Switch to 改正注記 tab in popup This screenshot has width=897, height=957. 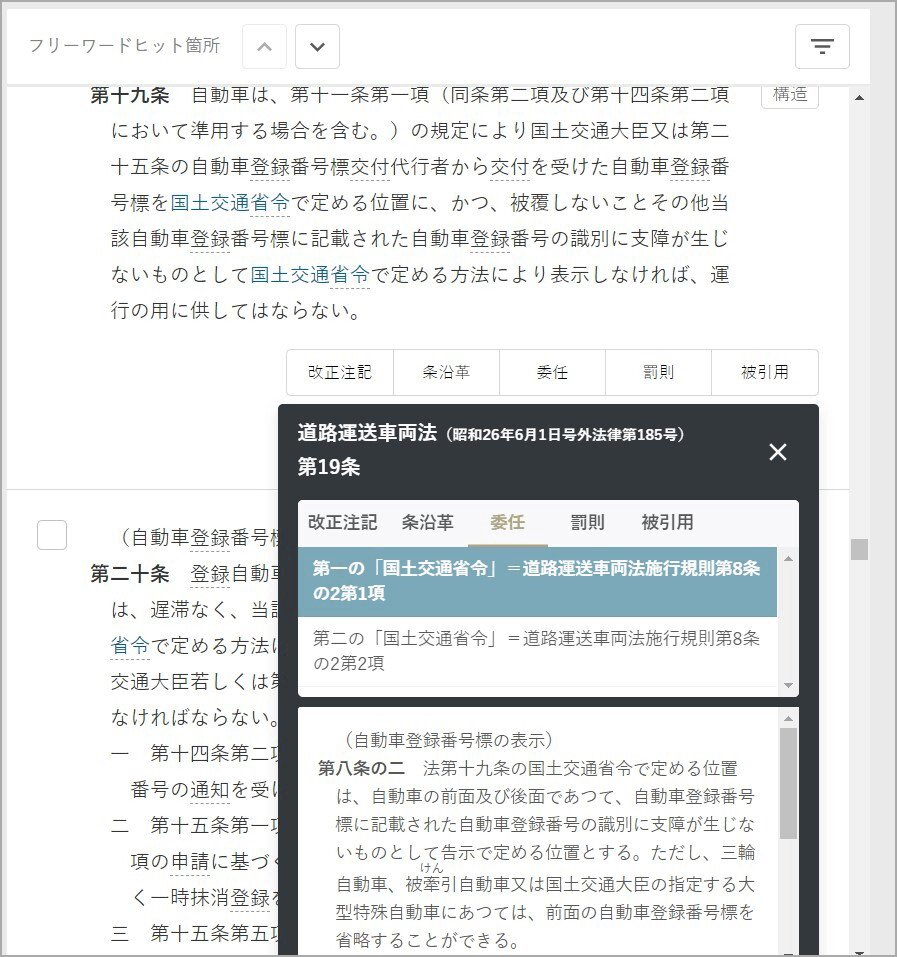click(x=342, y=522)
